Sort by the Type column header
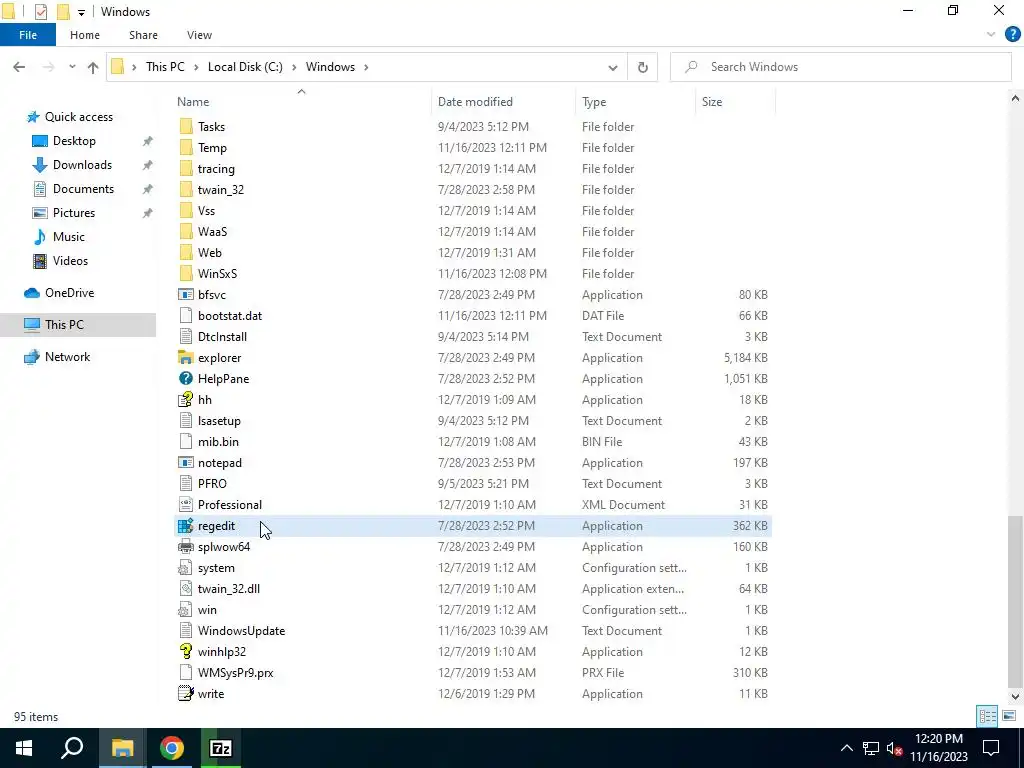Screen dimensions: 1024x768 594,102
